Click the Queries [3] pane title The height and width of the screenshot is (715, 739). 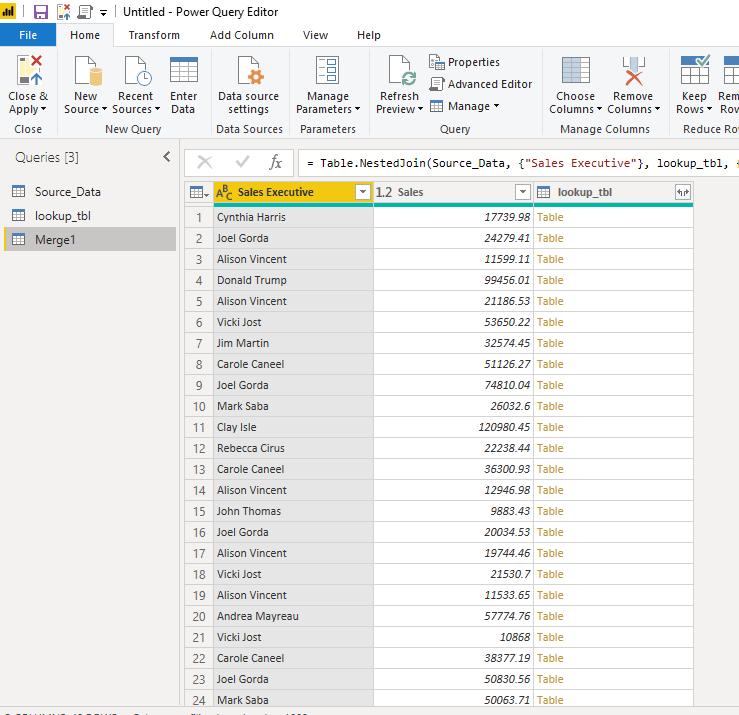pos(47,157)
